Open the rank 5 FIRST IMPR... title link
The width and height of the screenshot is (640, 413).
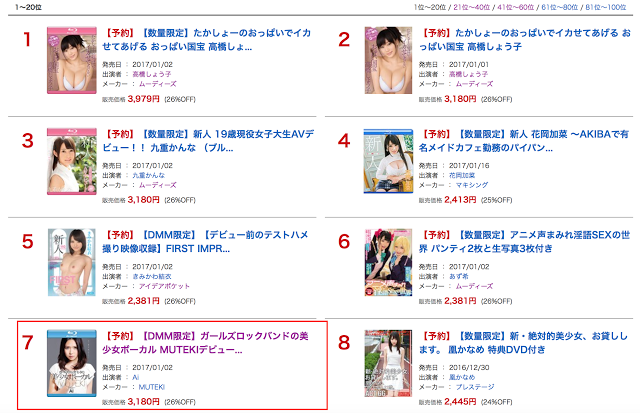pos(205,242)
